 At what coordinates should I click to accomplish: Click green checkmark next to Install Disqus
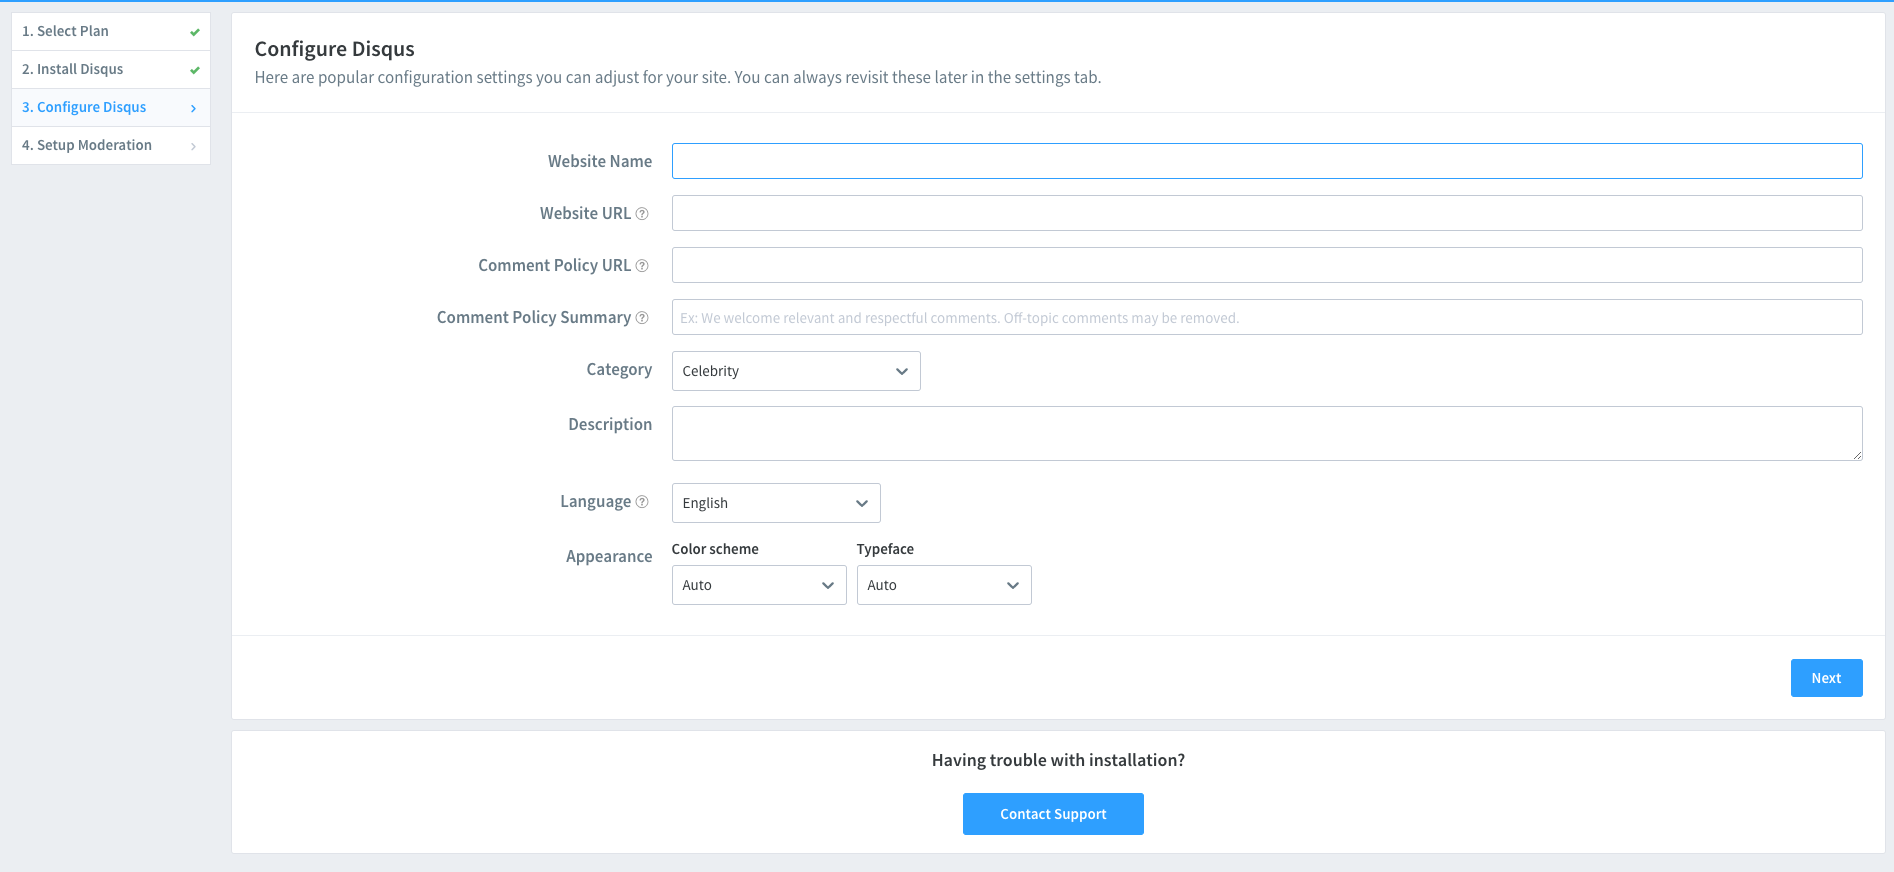(x=195, y=70)
